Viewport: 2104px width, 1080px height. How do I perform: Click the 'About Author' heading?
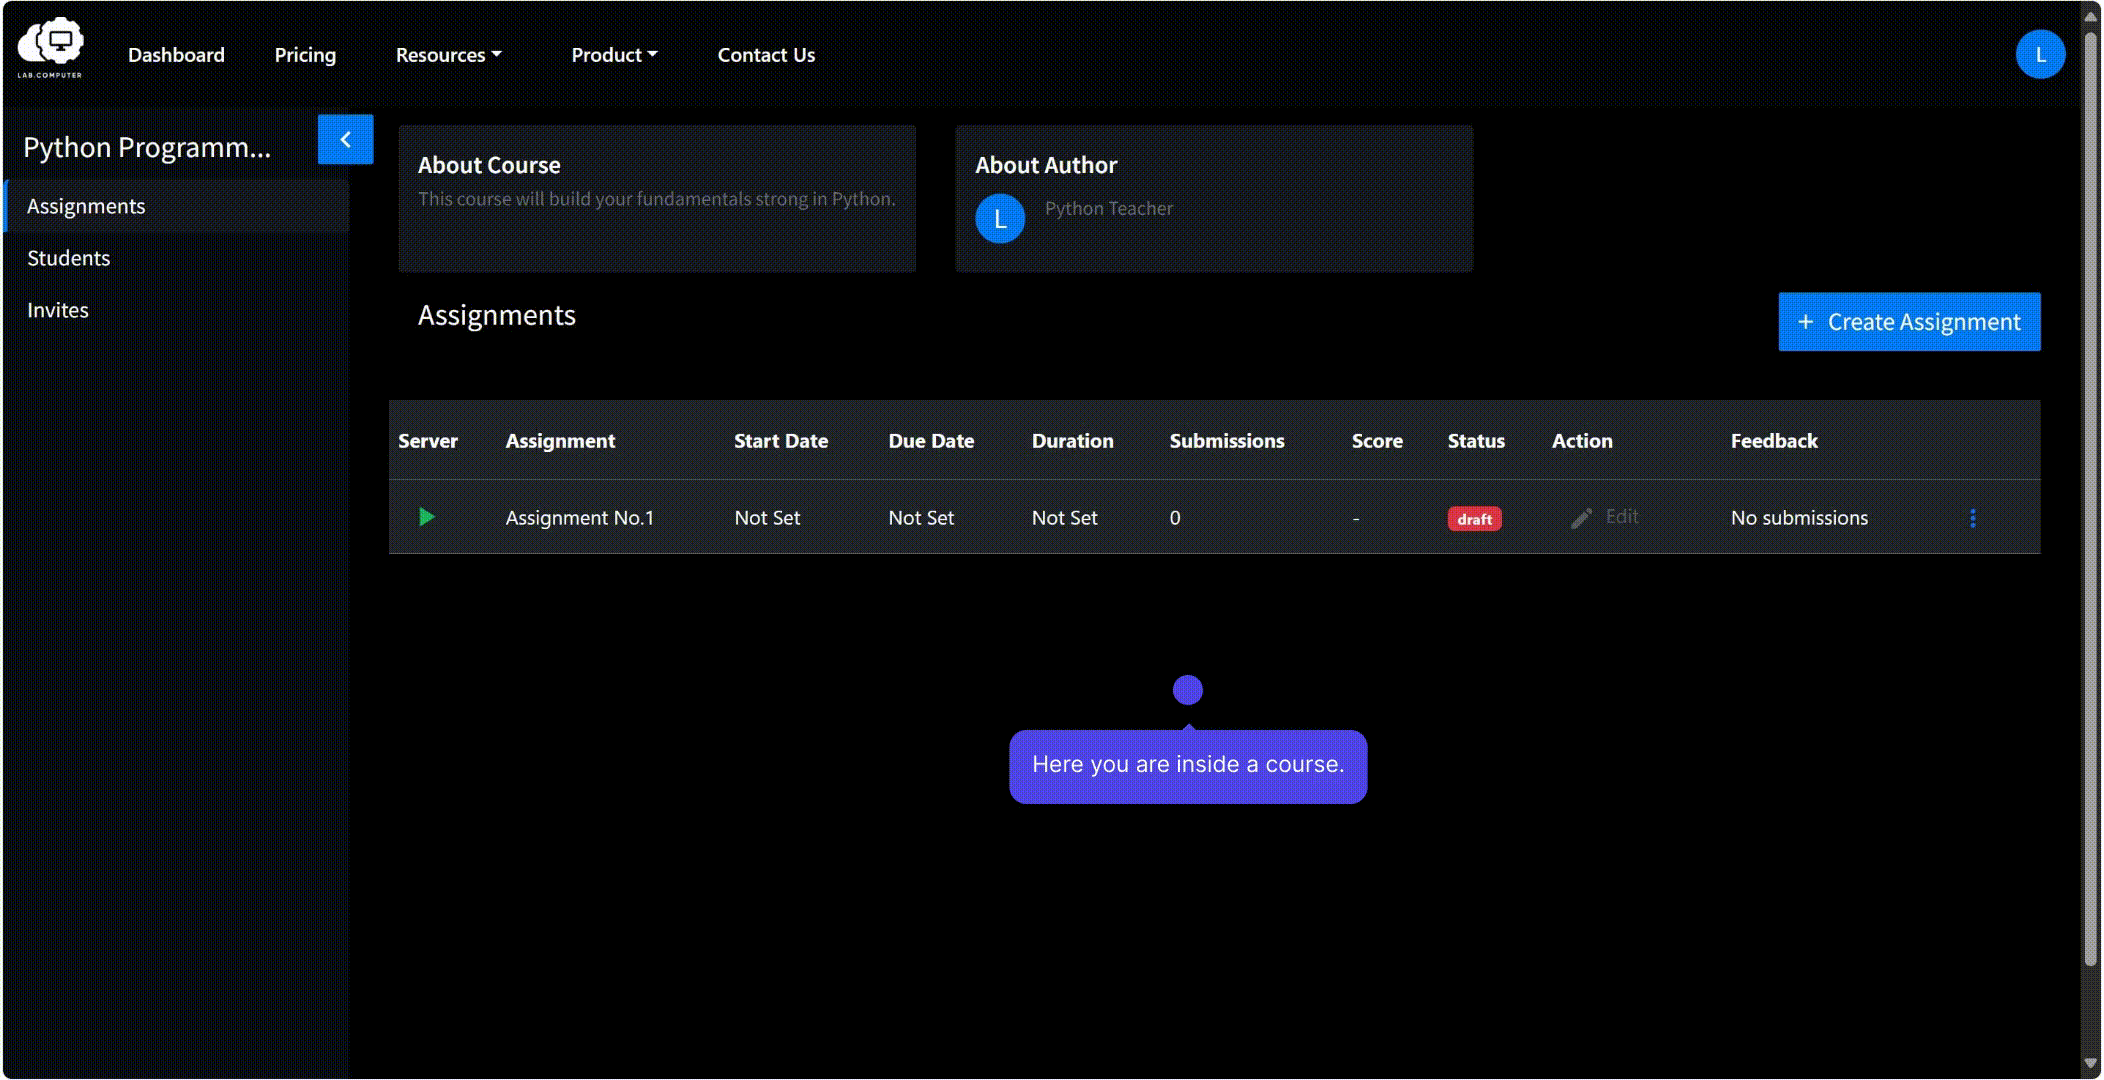[x=1046, y=165]
